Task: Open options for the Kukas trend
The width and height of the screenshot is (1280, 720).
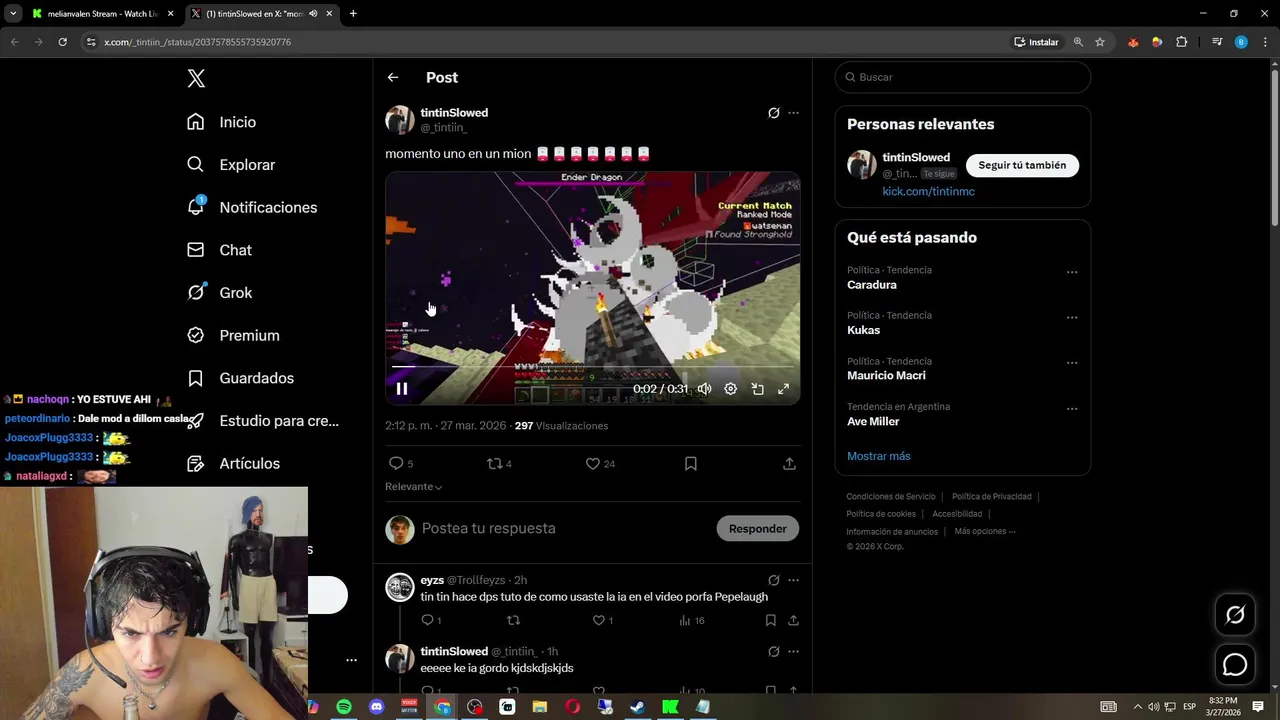Action: tap(1072, 318)
